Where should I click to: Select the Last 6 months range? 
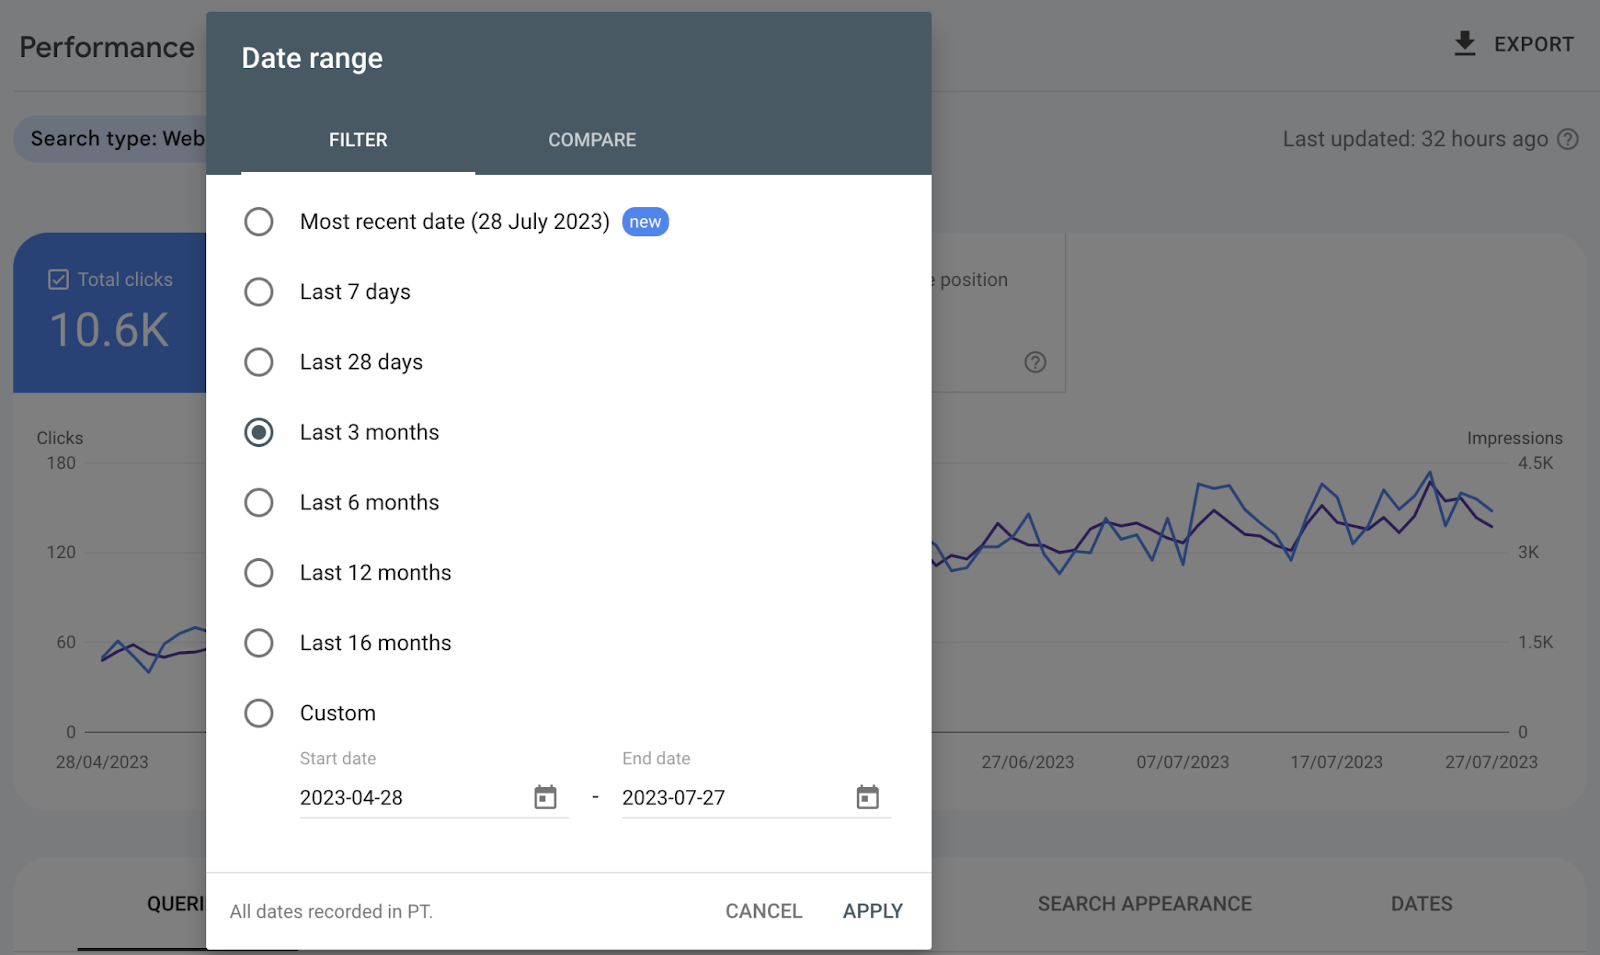[259, 502]
